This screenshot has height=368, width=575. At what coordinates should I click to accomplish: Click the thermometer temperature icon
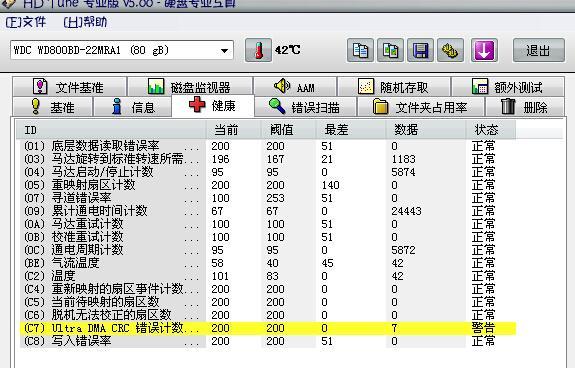pos(259,50)
